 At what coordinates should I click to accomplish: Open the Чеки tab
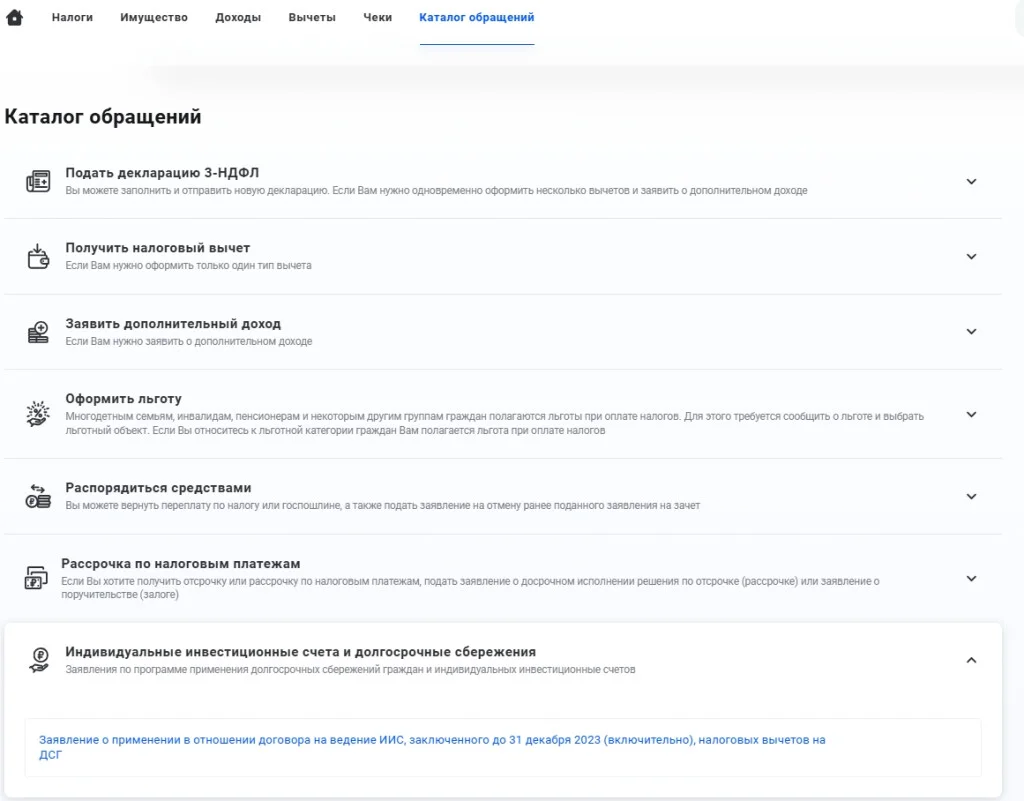377,18
